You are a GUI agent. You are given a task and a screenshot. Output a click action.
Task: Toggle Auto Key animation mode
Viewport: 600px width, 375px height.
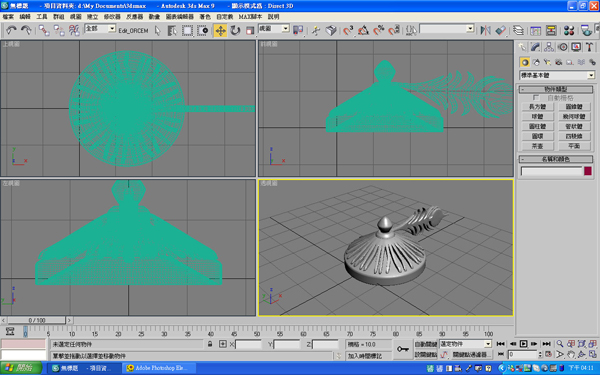click(x=426, y=344)
